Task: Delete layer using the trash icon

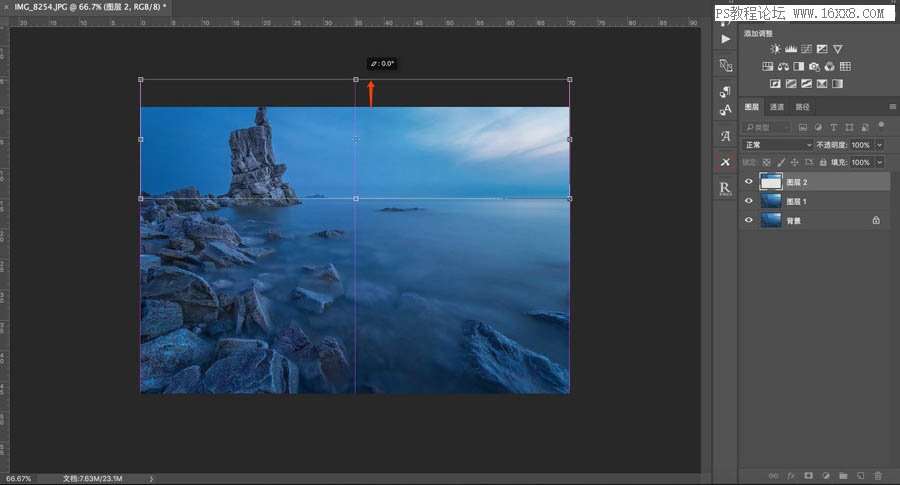Action: [x=878, y=475]
